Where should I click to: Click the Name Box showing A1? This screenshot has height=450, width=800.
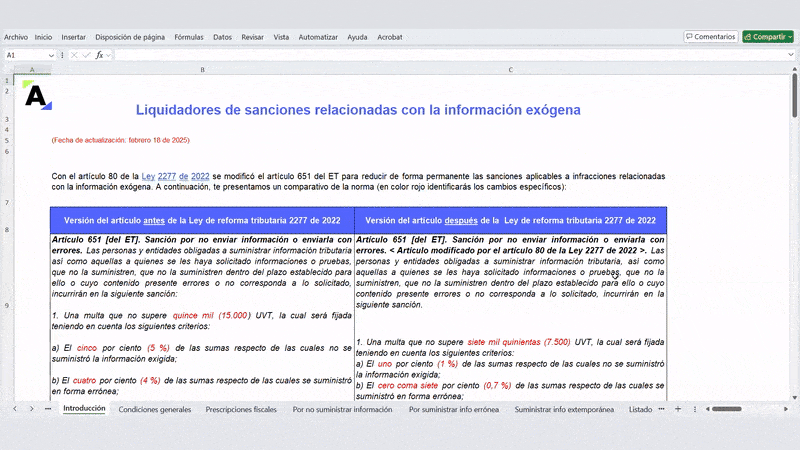[26, 55]
